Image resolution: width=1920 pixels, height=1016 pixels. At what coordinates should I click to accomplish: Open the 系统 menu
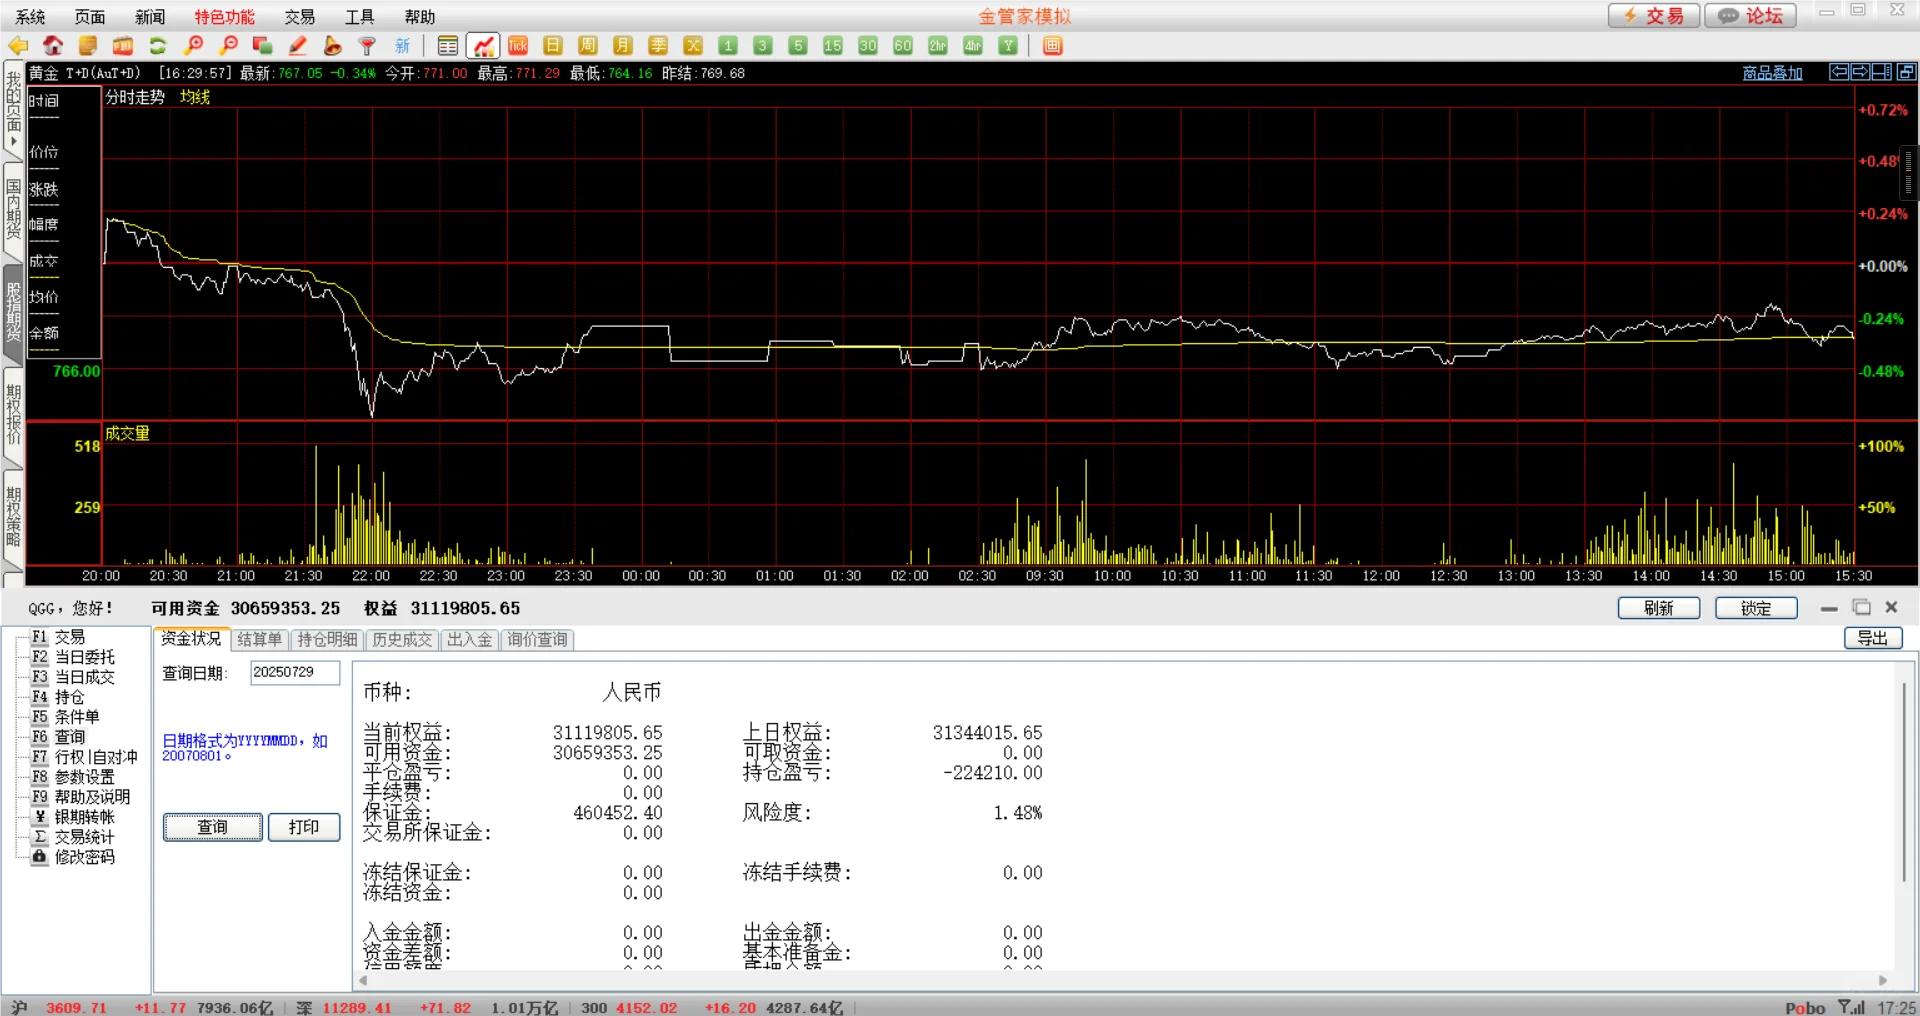coord(30,17)
